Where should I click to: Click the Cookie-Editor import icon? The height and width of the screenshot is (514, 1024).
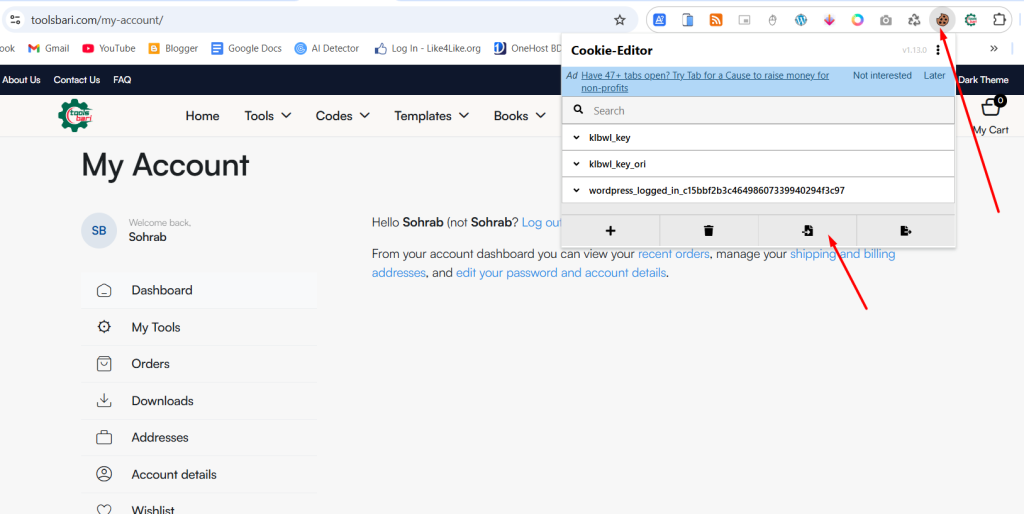[807, 231]
